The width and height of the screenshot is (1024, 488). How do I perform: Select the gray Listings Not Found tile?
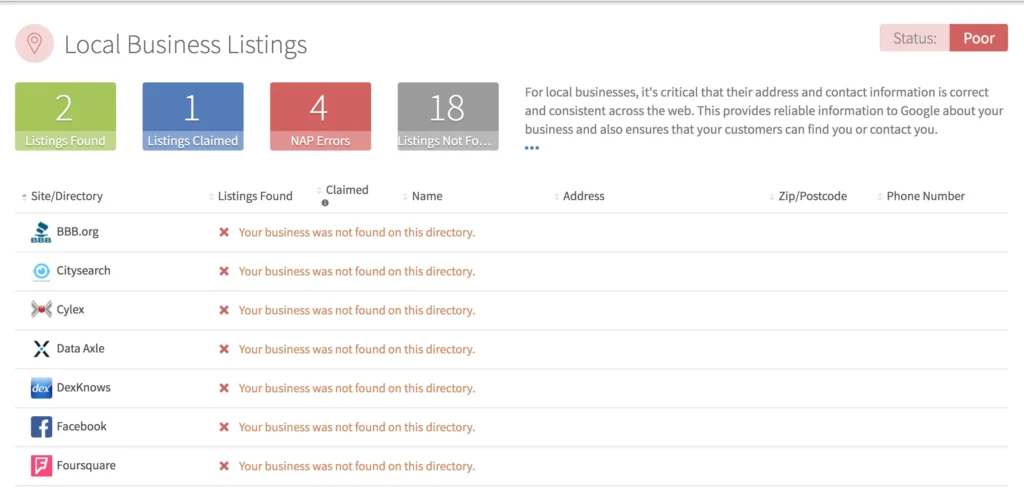tap(447, 116)
